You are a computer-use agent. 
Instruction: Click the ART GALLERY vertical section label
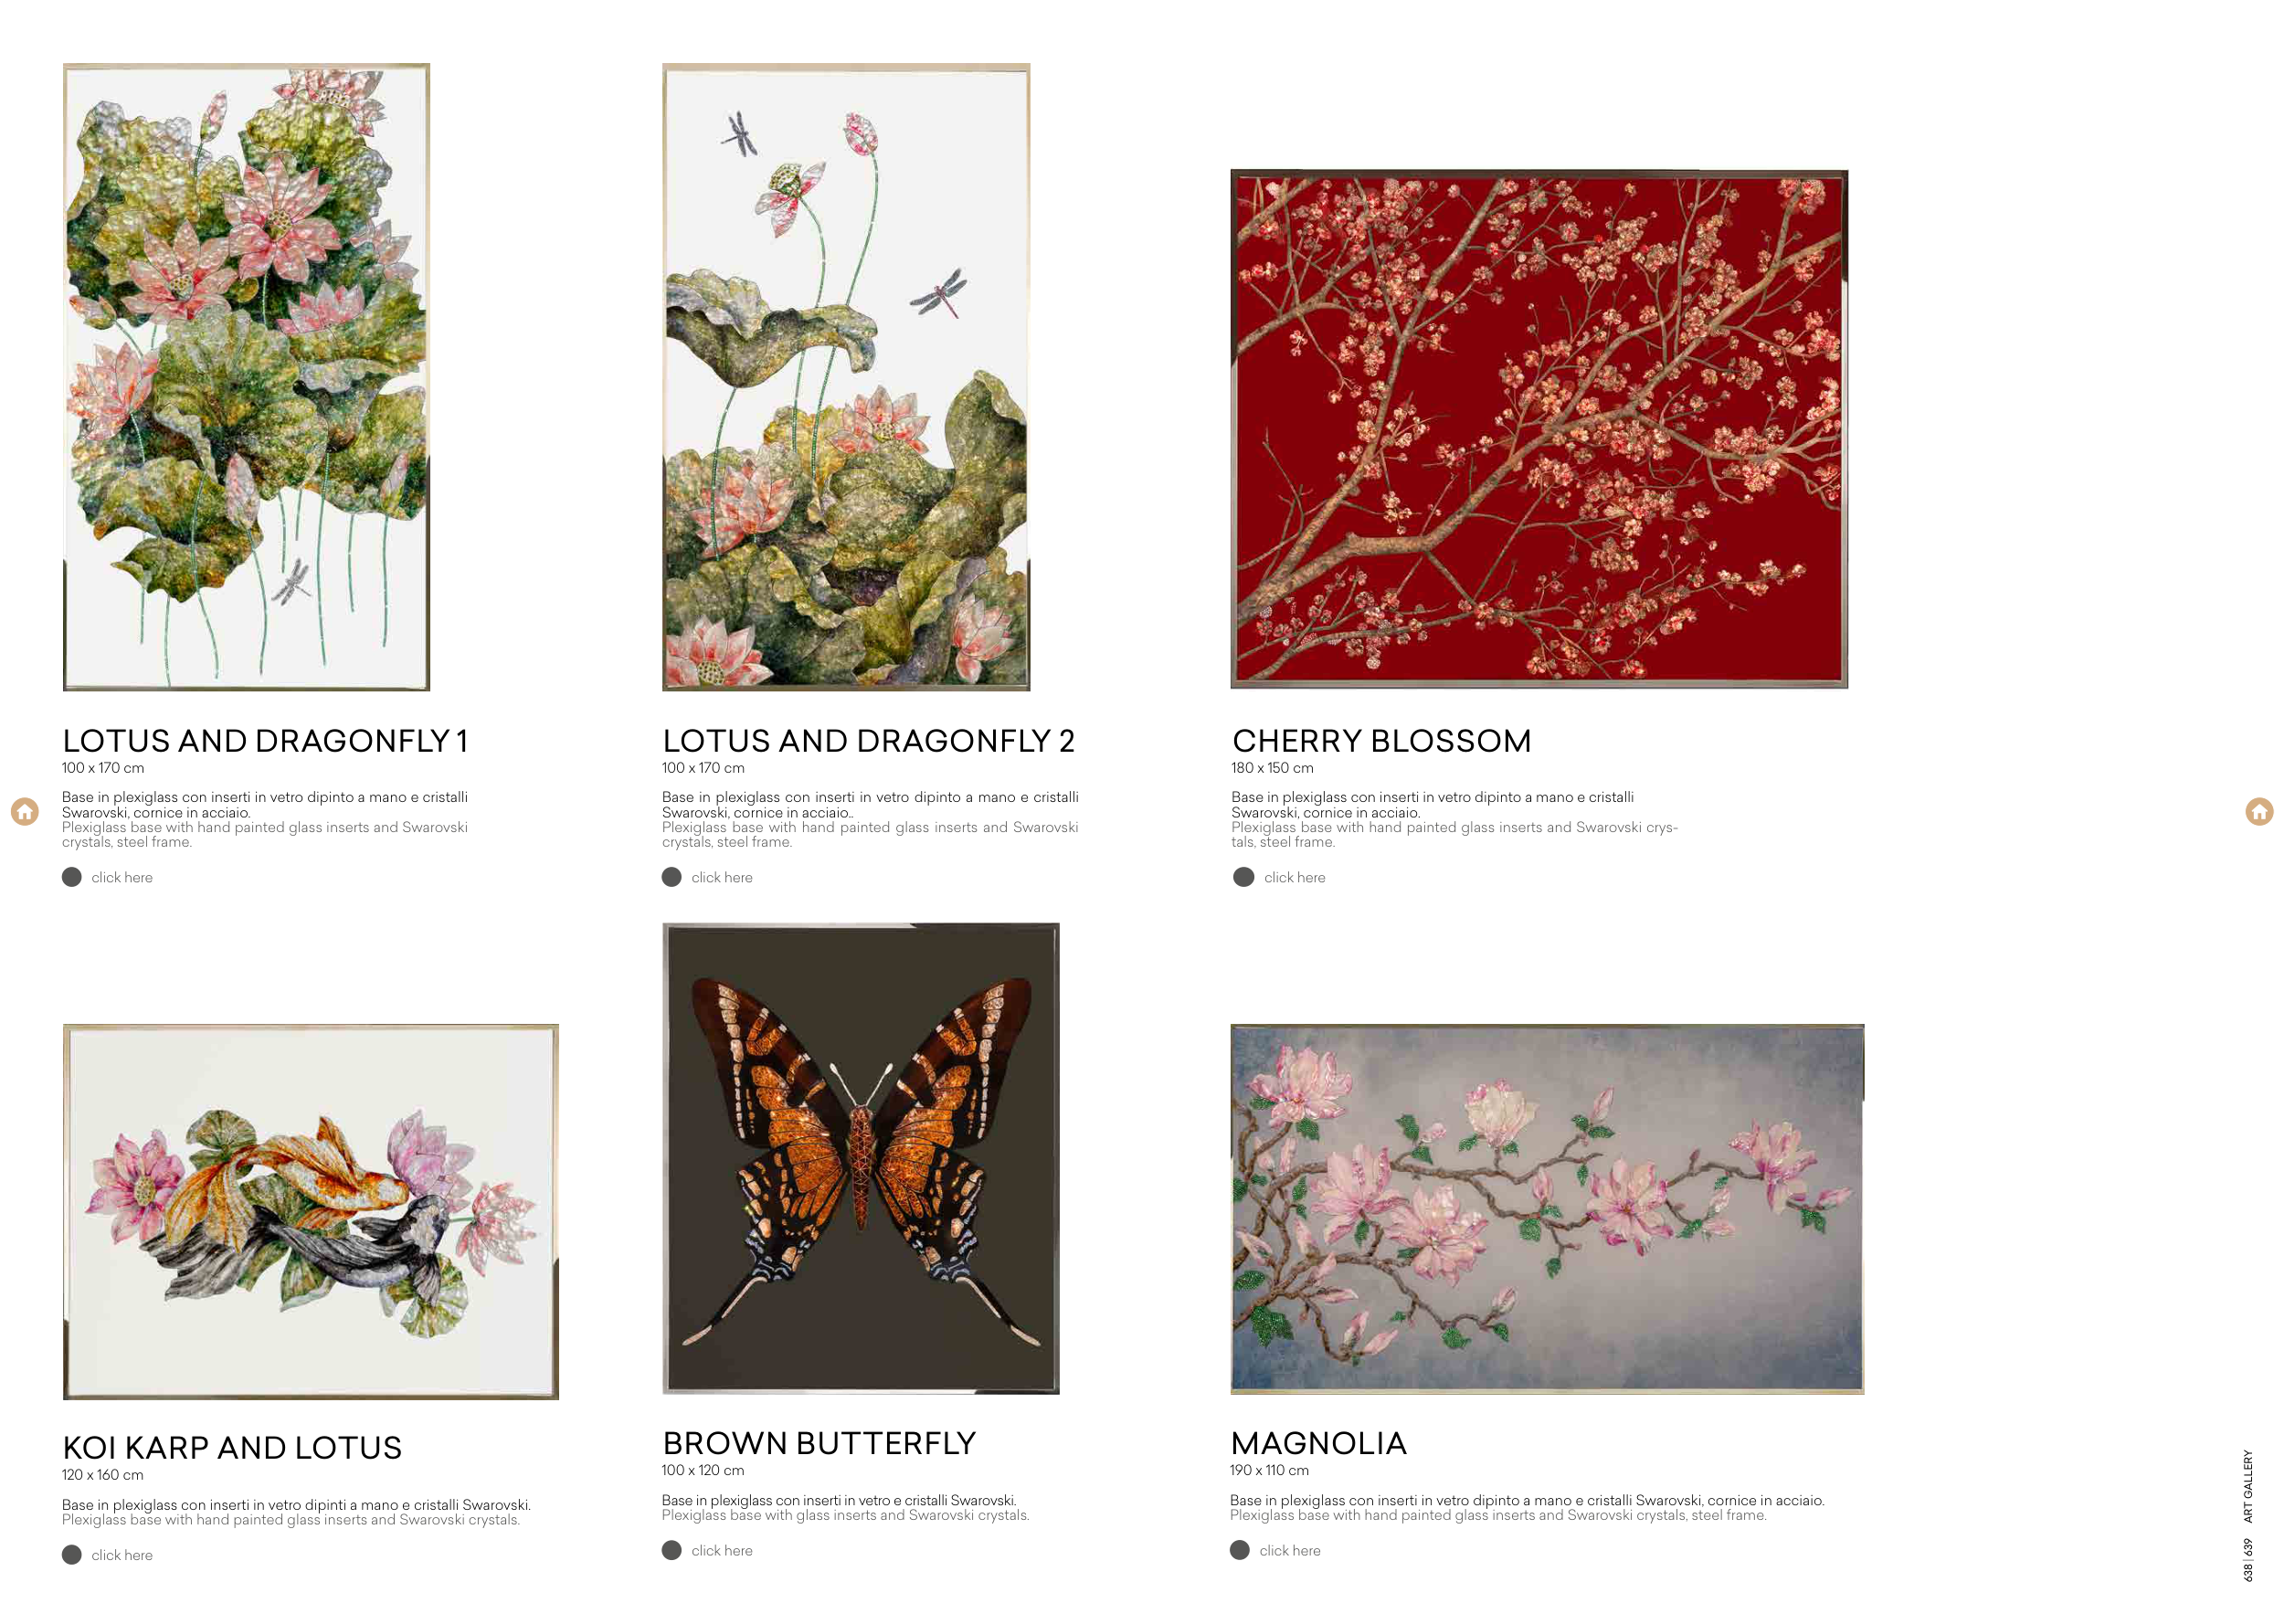2247,1486
